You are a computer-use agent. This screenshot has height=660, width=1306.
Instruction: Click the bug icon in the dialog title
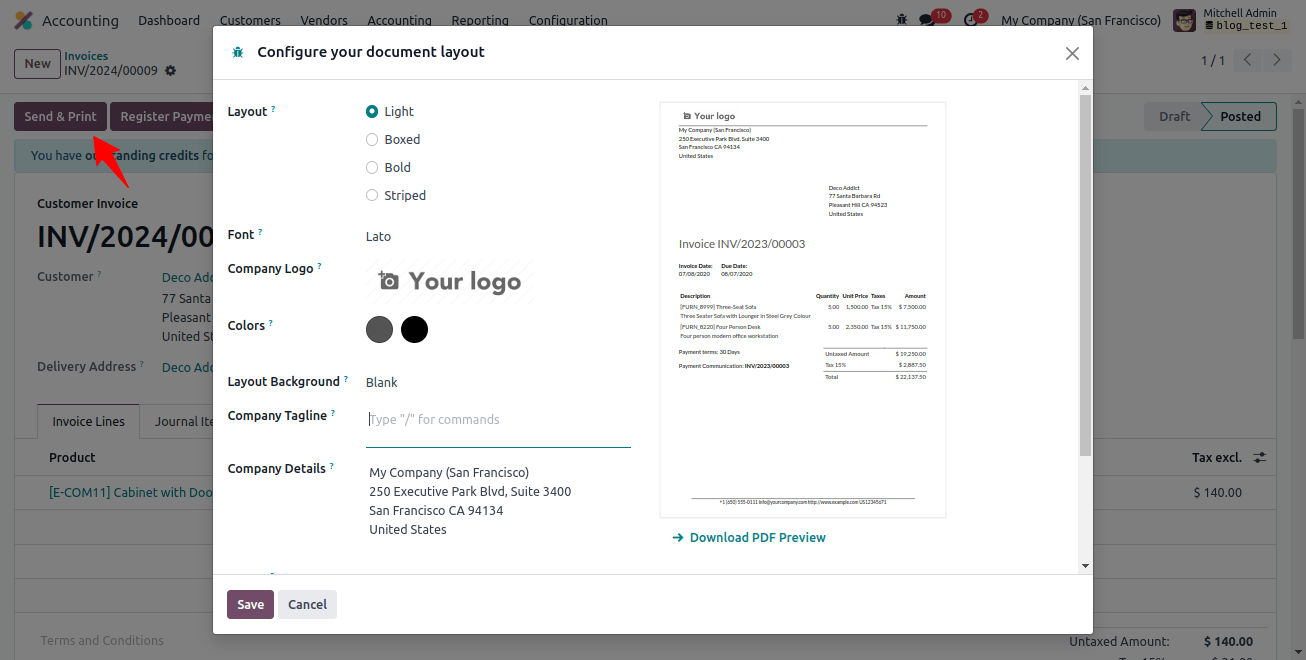pos(238,52)
